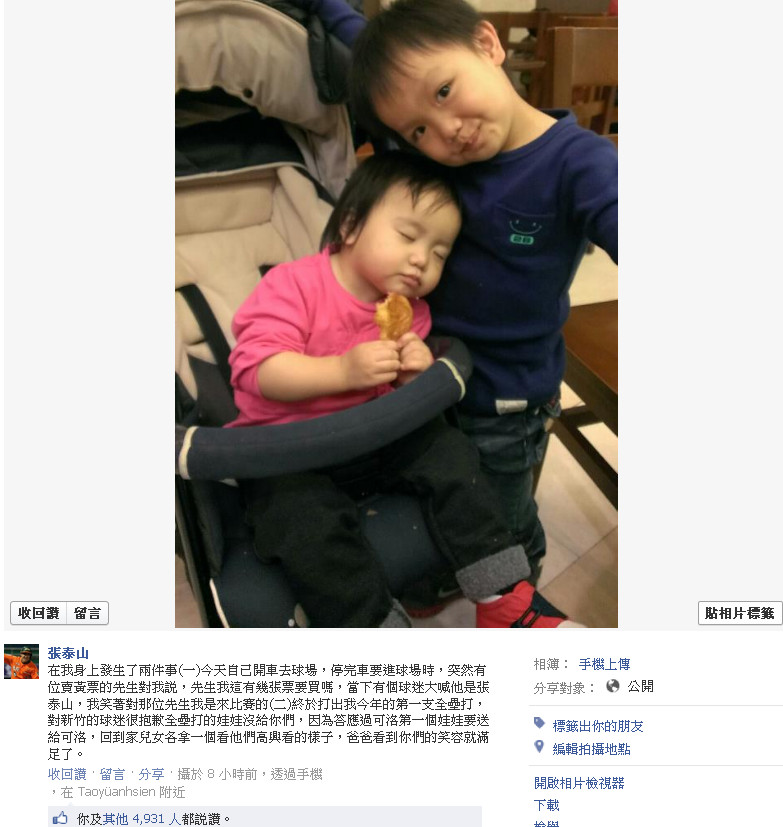783x827 pixels.
Task: Open 張泰山 profile picture thumbnail
Action: tap(21, 661)
